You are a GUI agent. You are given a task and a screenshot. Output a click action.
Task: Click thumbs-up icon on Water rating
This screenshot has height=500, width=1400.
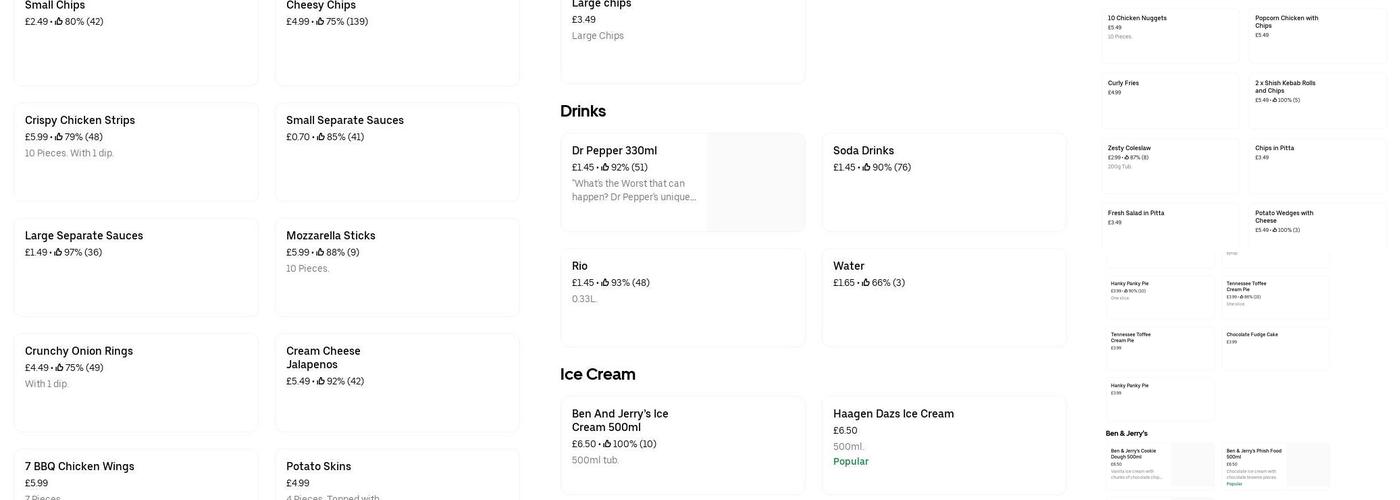[865, 283]
